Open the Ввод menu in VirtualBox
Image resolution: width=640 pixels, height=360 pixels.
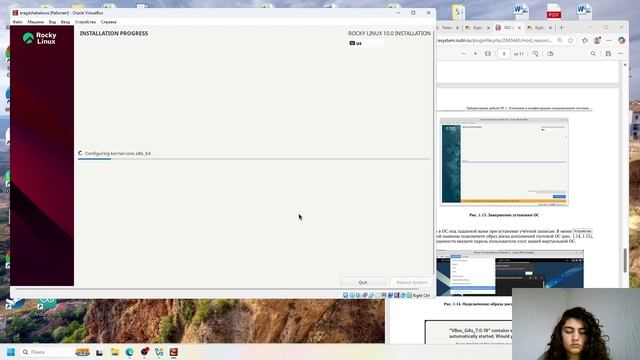[65, 22]
